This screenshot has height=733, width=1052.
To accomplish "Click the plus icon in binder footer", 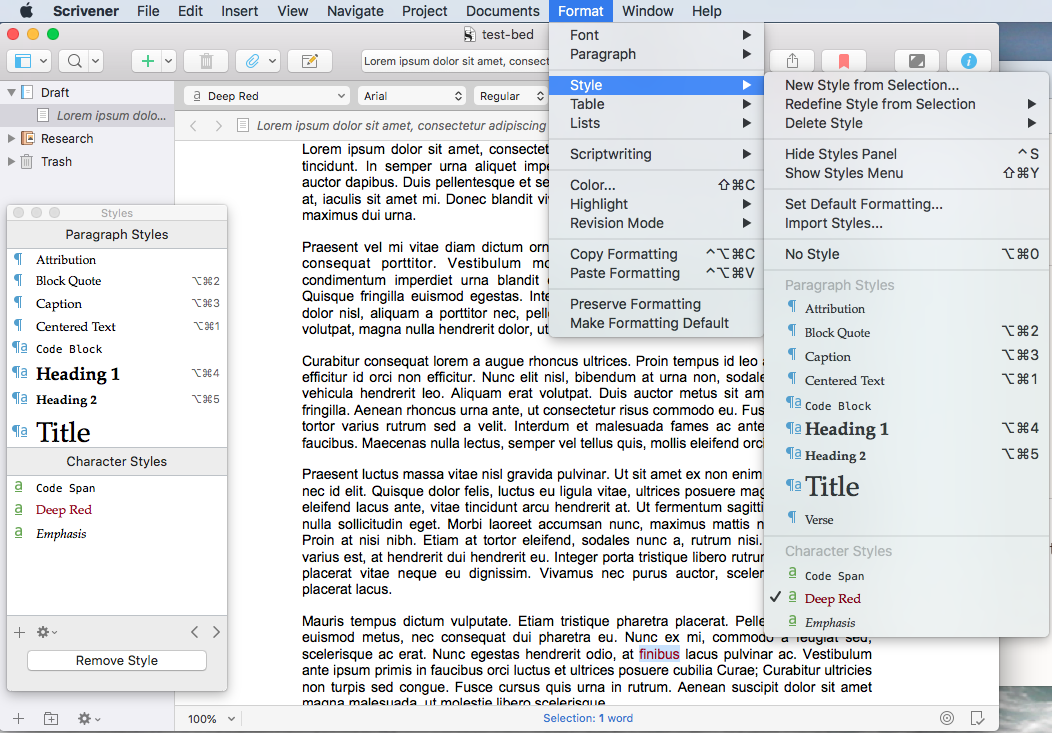I will click(x=19, y=718).
